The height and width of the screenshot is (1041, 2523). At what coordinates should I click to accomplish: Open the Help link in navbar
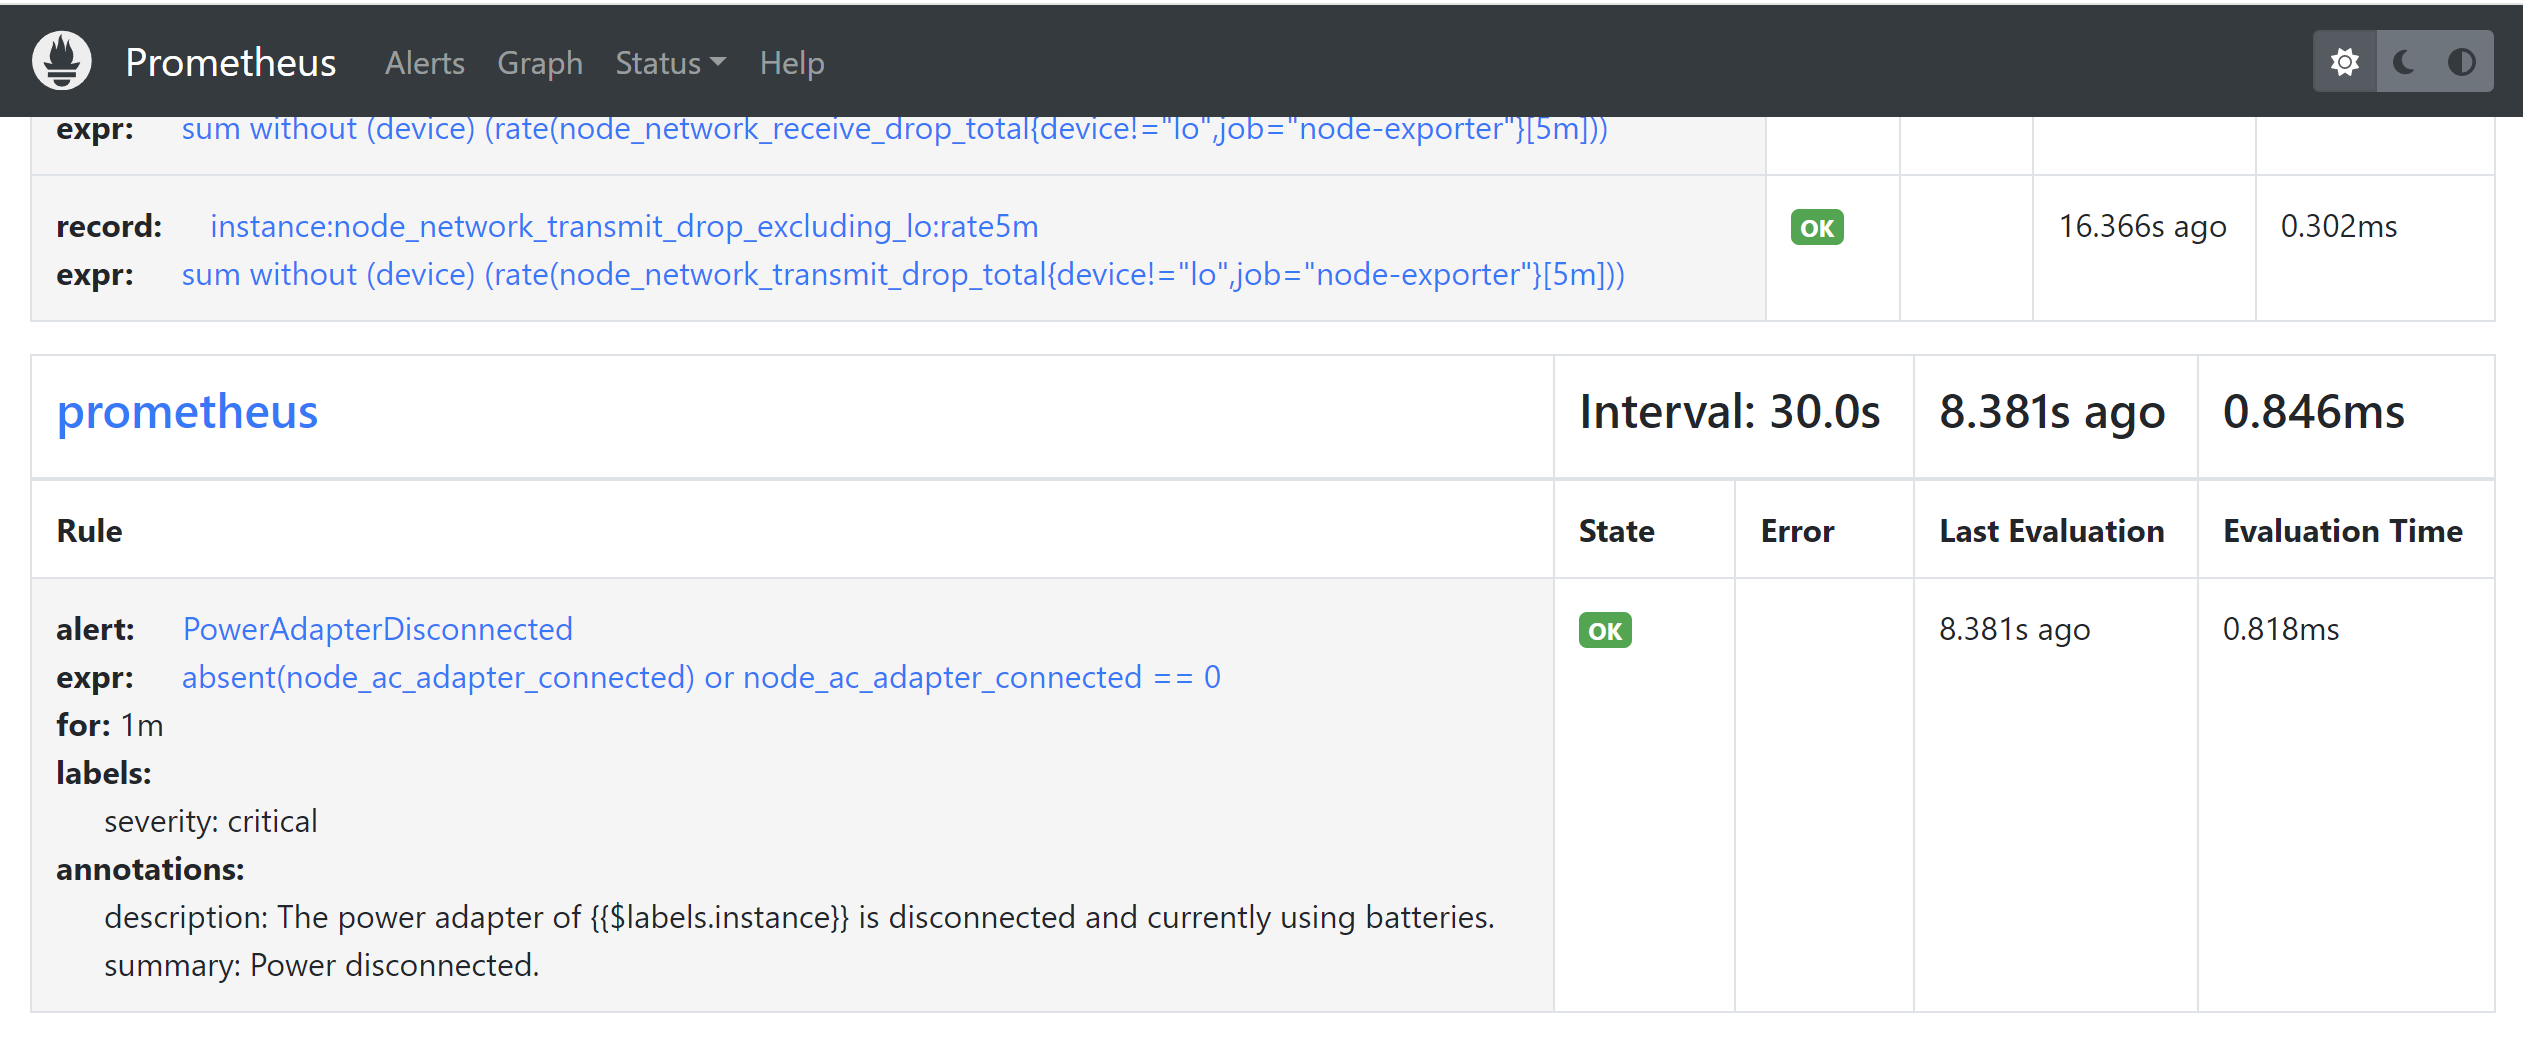791,63
